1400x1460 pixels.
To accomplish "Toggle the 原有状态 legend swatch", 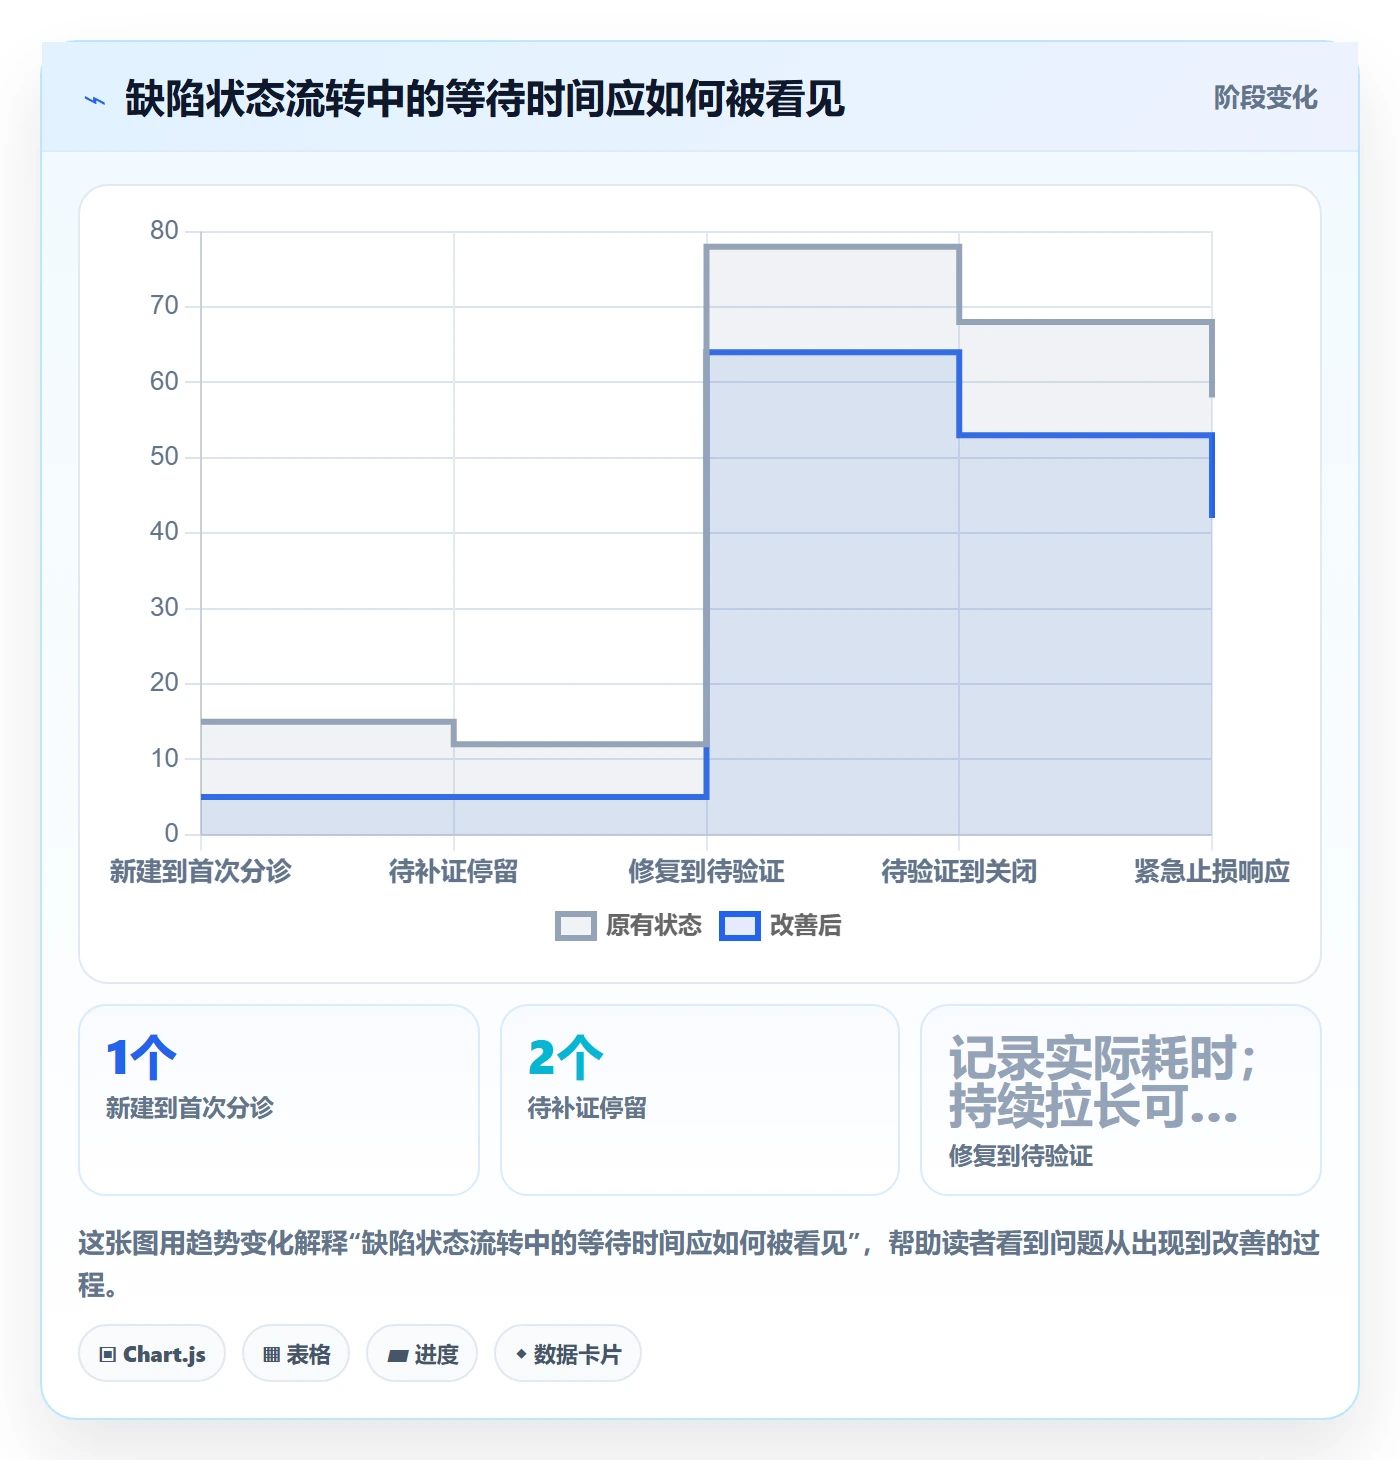I will click(x=575, y=926).
